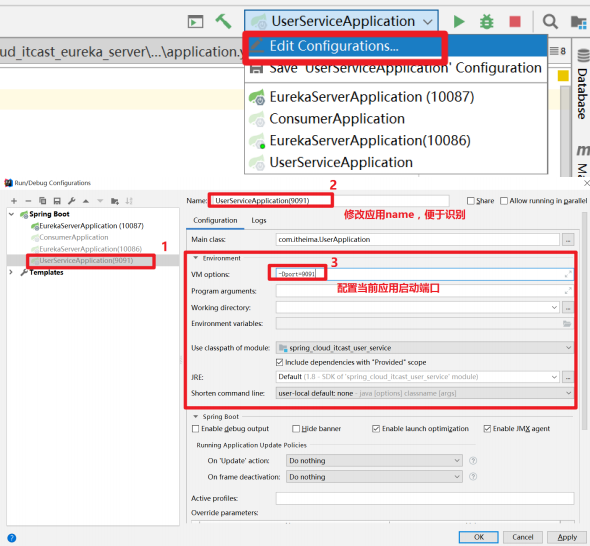590x546 pixels.
Task: Select Edit Configurations menu item
Action: click(396, 46)
